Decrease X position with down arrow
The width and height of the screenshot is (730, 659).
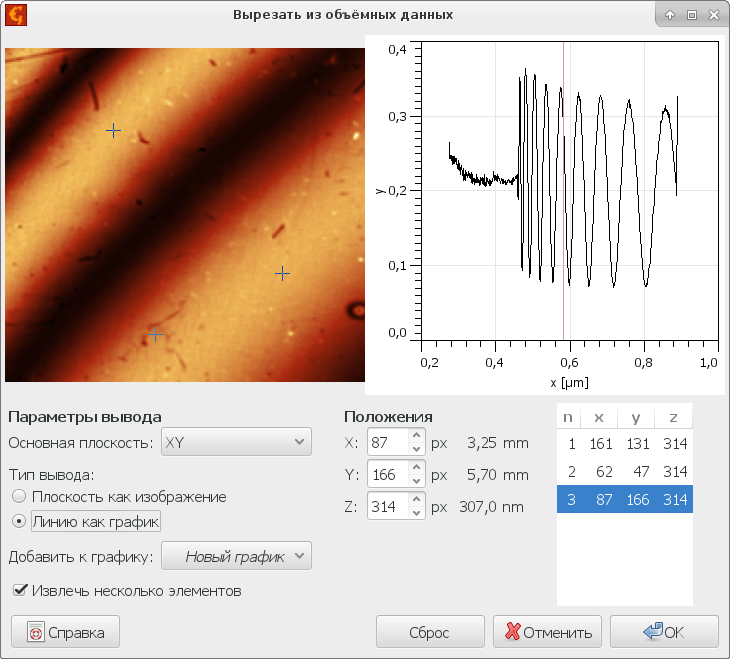416,449
